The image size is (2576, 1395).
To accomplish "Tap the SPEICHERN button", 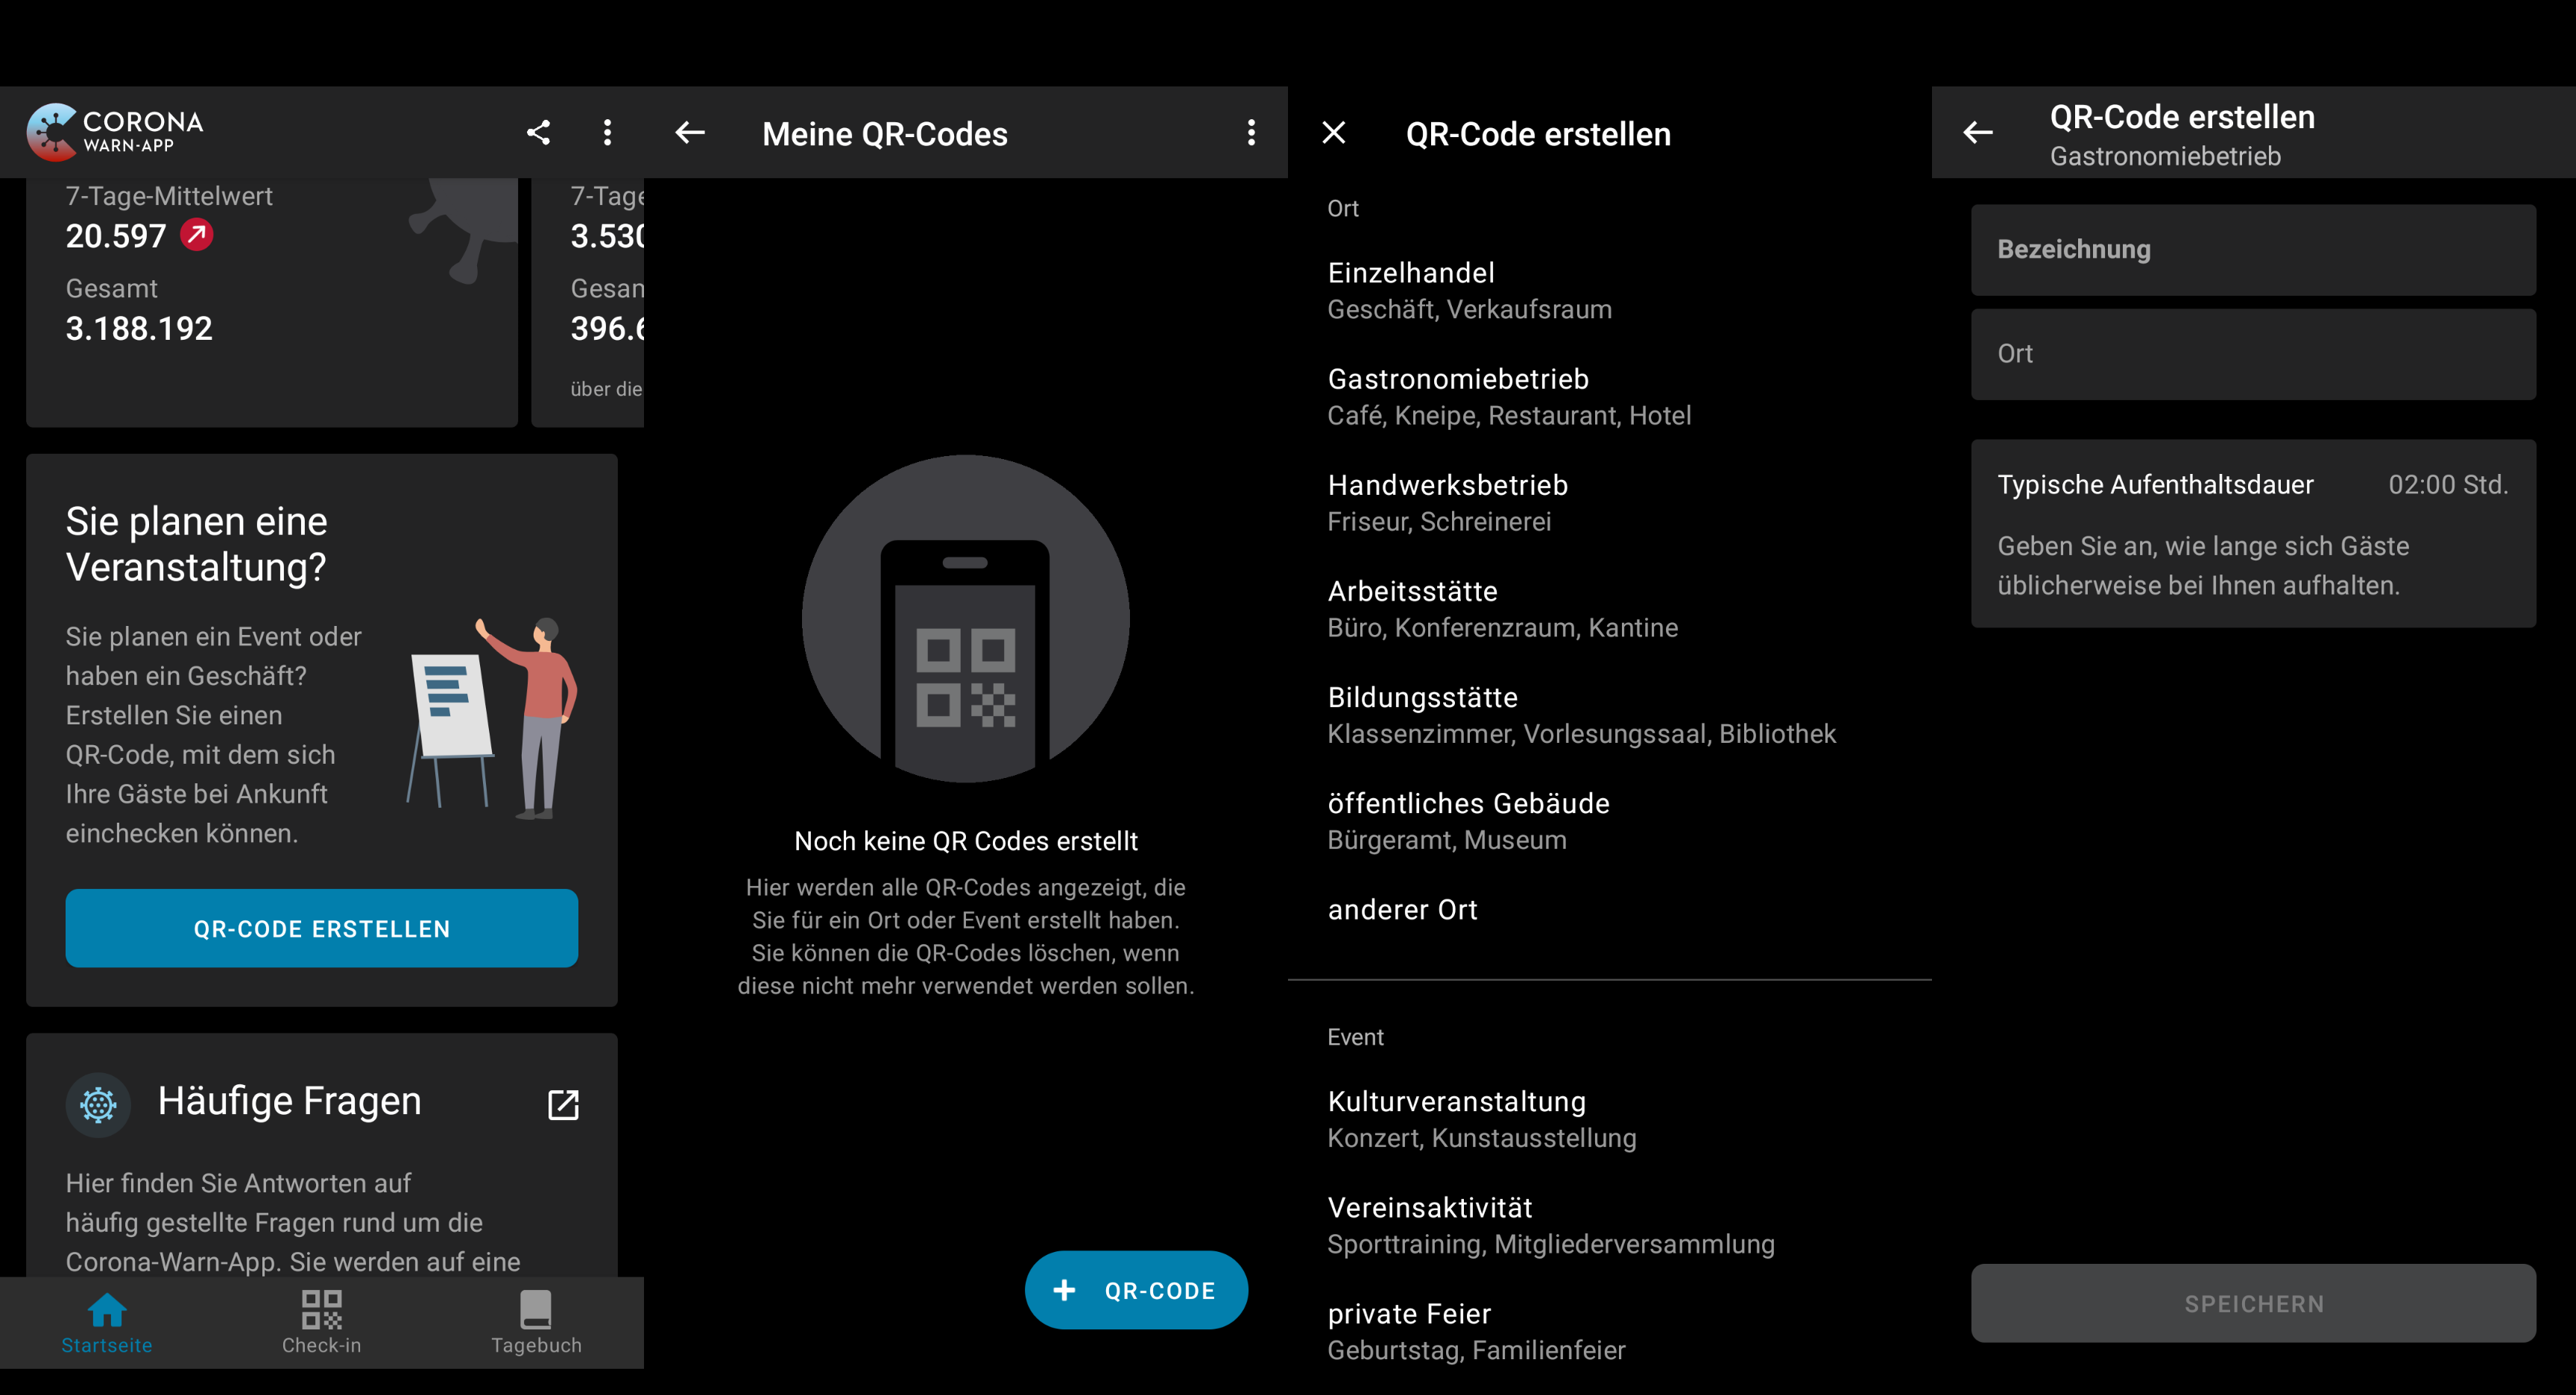I will coord(2253,1303).
